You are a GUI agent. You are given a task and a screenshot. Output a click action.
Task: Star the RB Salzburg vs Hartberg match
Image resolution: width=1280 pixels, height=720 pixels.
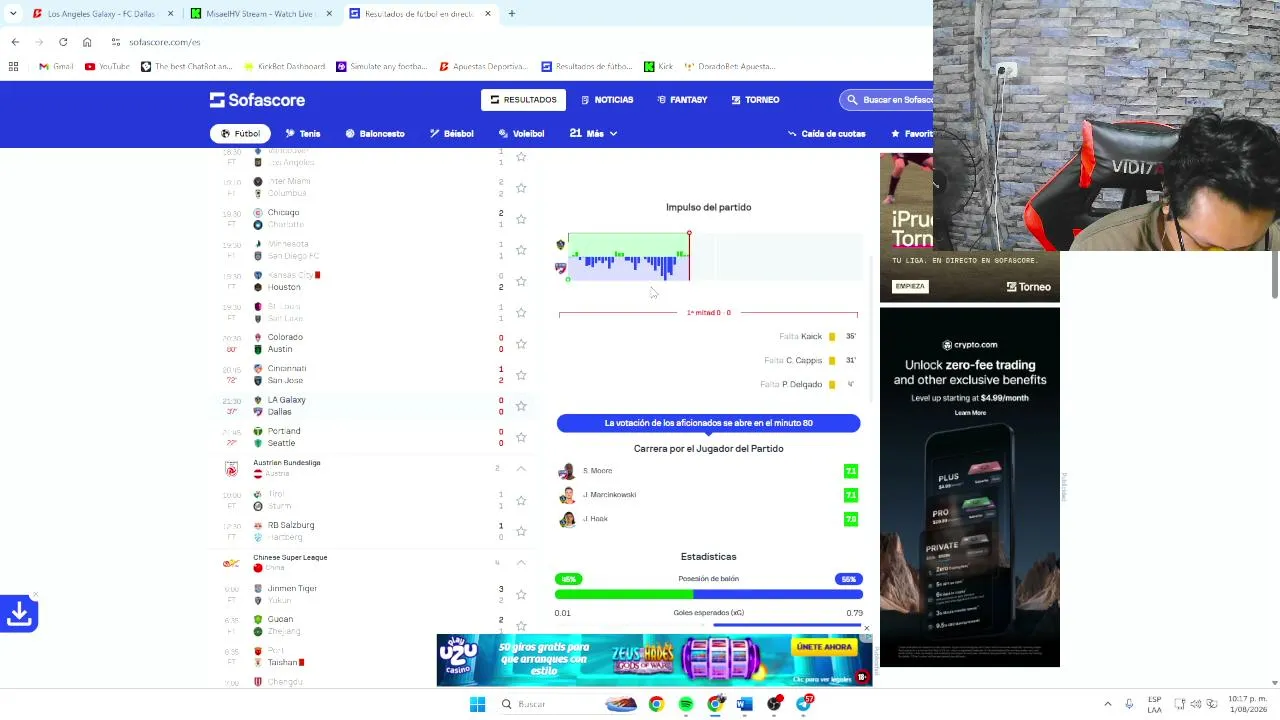[x=521, y=531]
